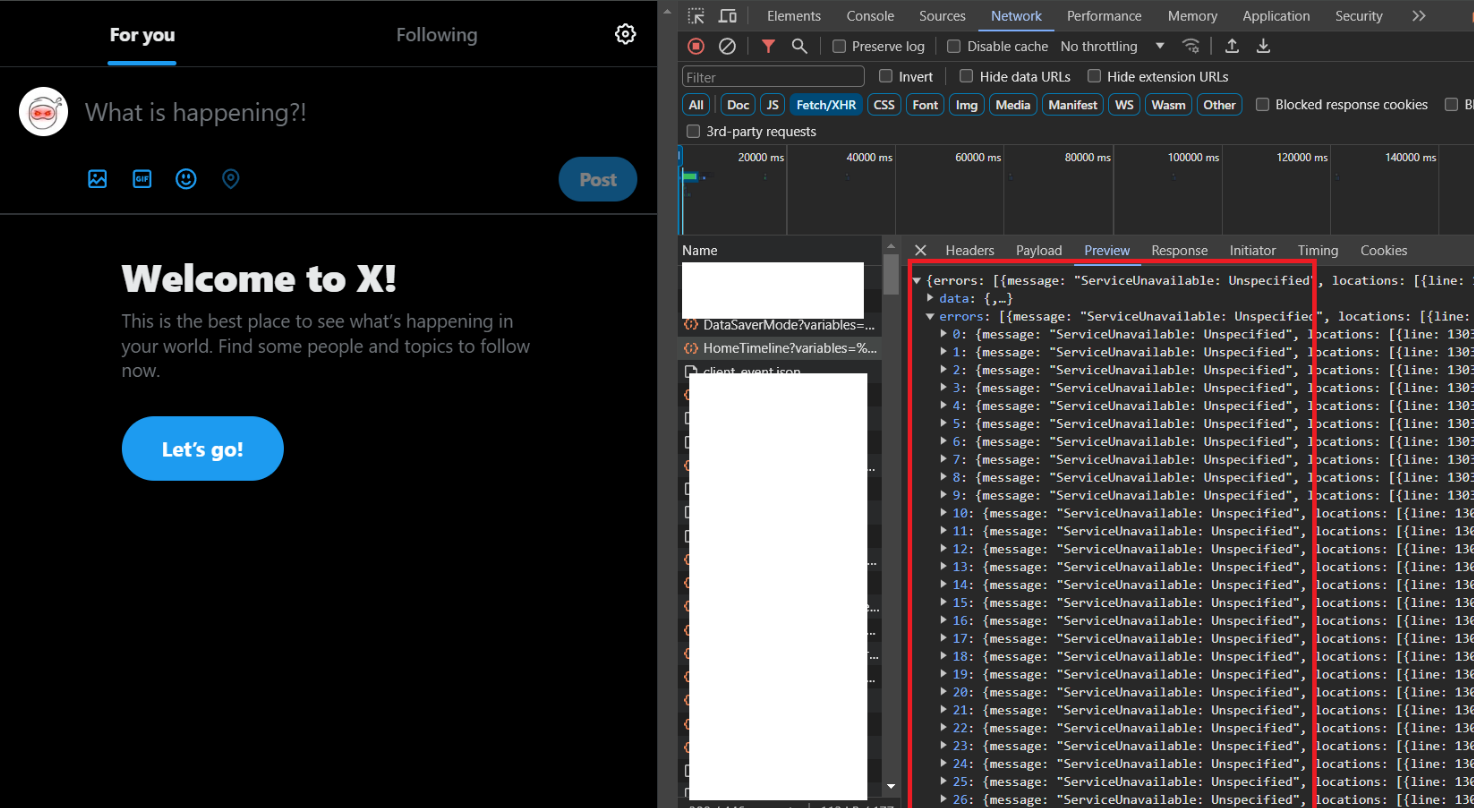Select the WS request type filter

click(1125, 104)
